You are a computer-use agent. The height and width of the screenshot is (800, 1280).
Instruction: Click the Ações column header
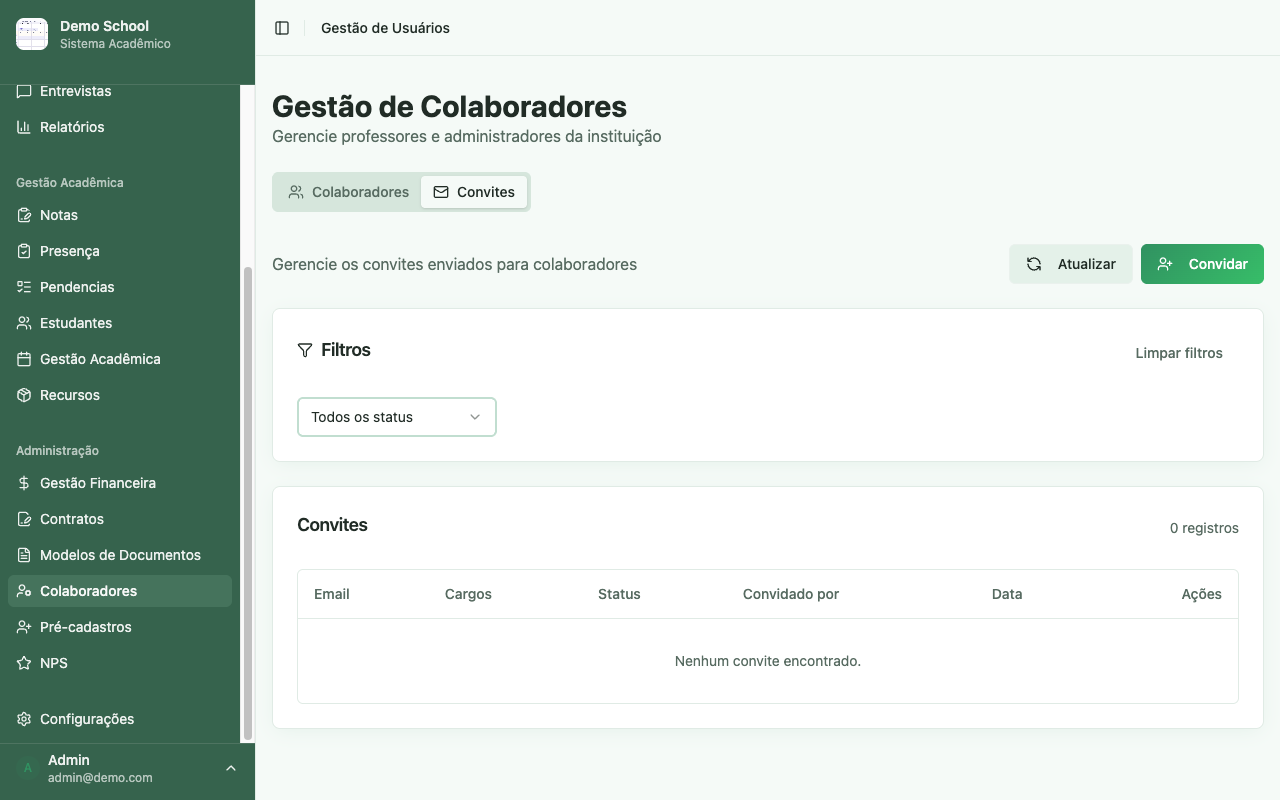click(x=1201, y=594)
